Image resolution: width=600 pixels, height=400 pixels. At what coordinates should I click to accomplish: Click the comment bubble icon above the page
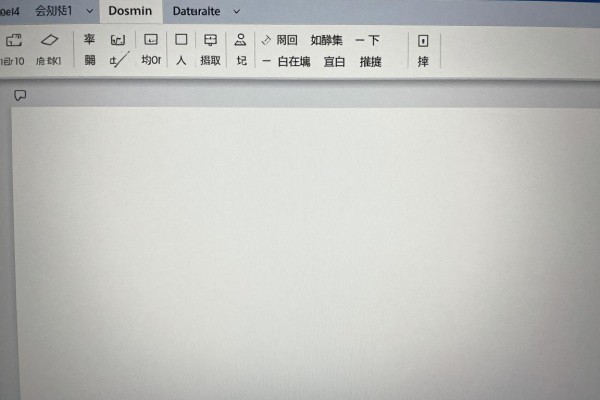(x=20, y=95)
